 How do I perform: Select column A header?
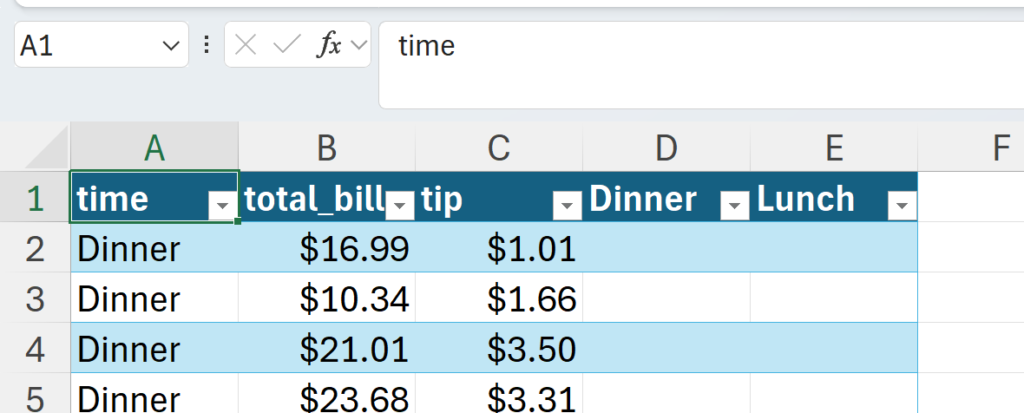coord(154,148)
